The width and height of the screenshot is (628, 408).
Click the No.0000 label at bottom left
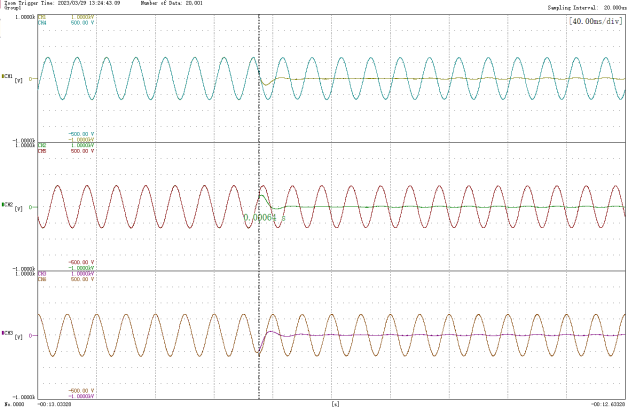pyautogui.click(x=13, y=403)
